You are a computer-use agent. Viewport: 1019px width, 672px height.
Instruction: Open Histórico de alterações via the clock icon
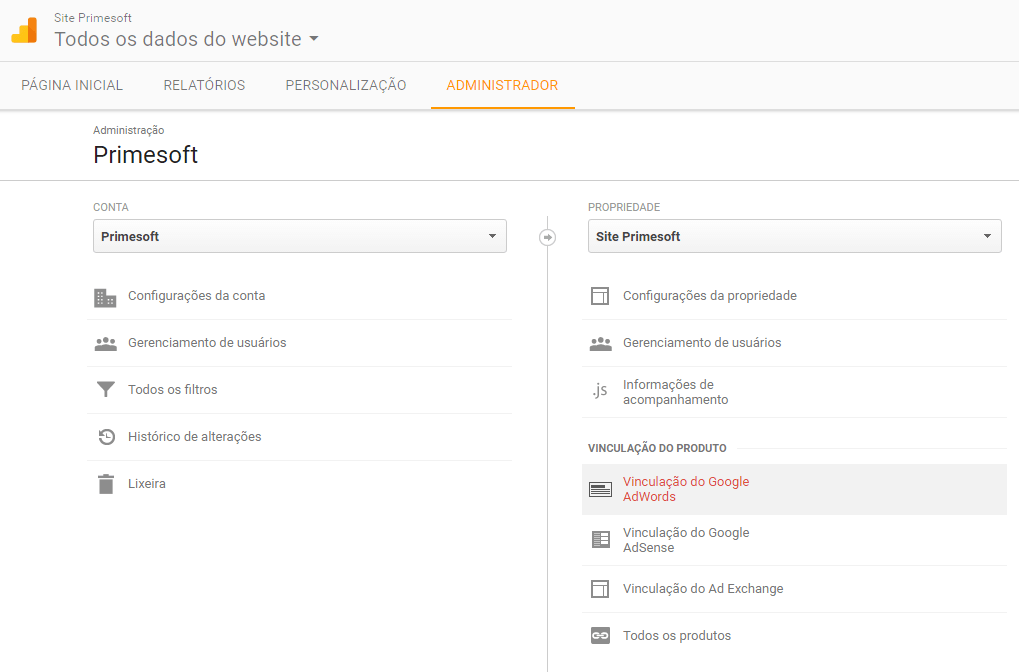pos(106,436)
